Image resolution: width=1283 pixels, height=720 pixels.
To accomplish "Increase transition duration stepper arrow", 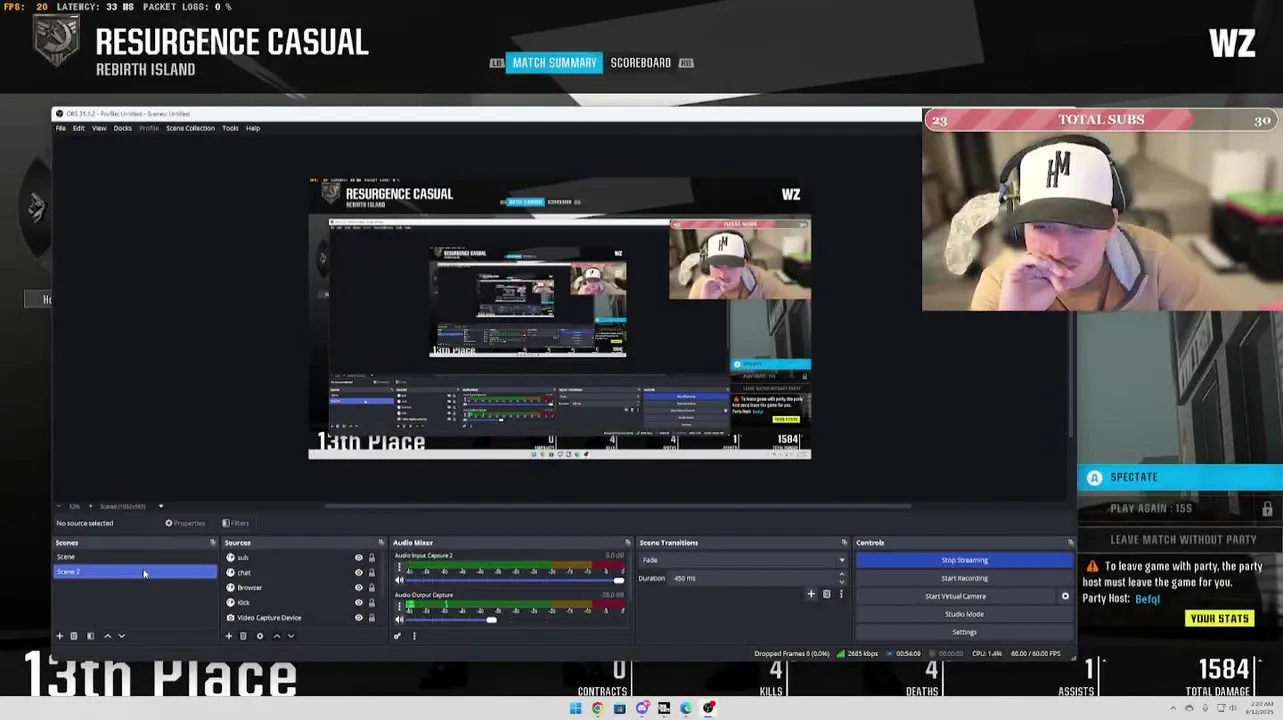I will coord(841,575).
